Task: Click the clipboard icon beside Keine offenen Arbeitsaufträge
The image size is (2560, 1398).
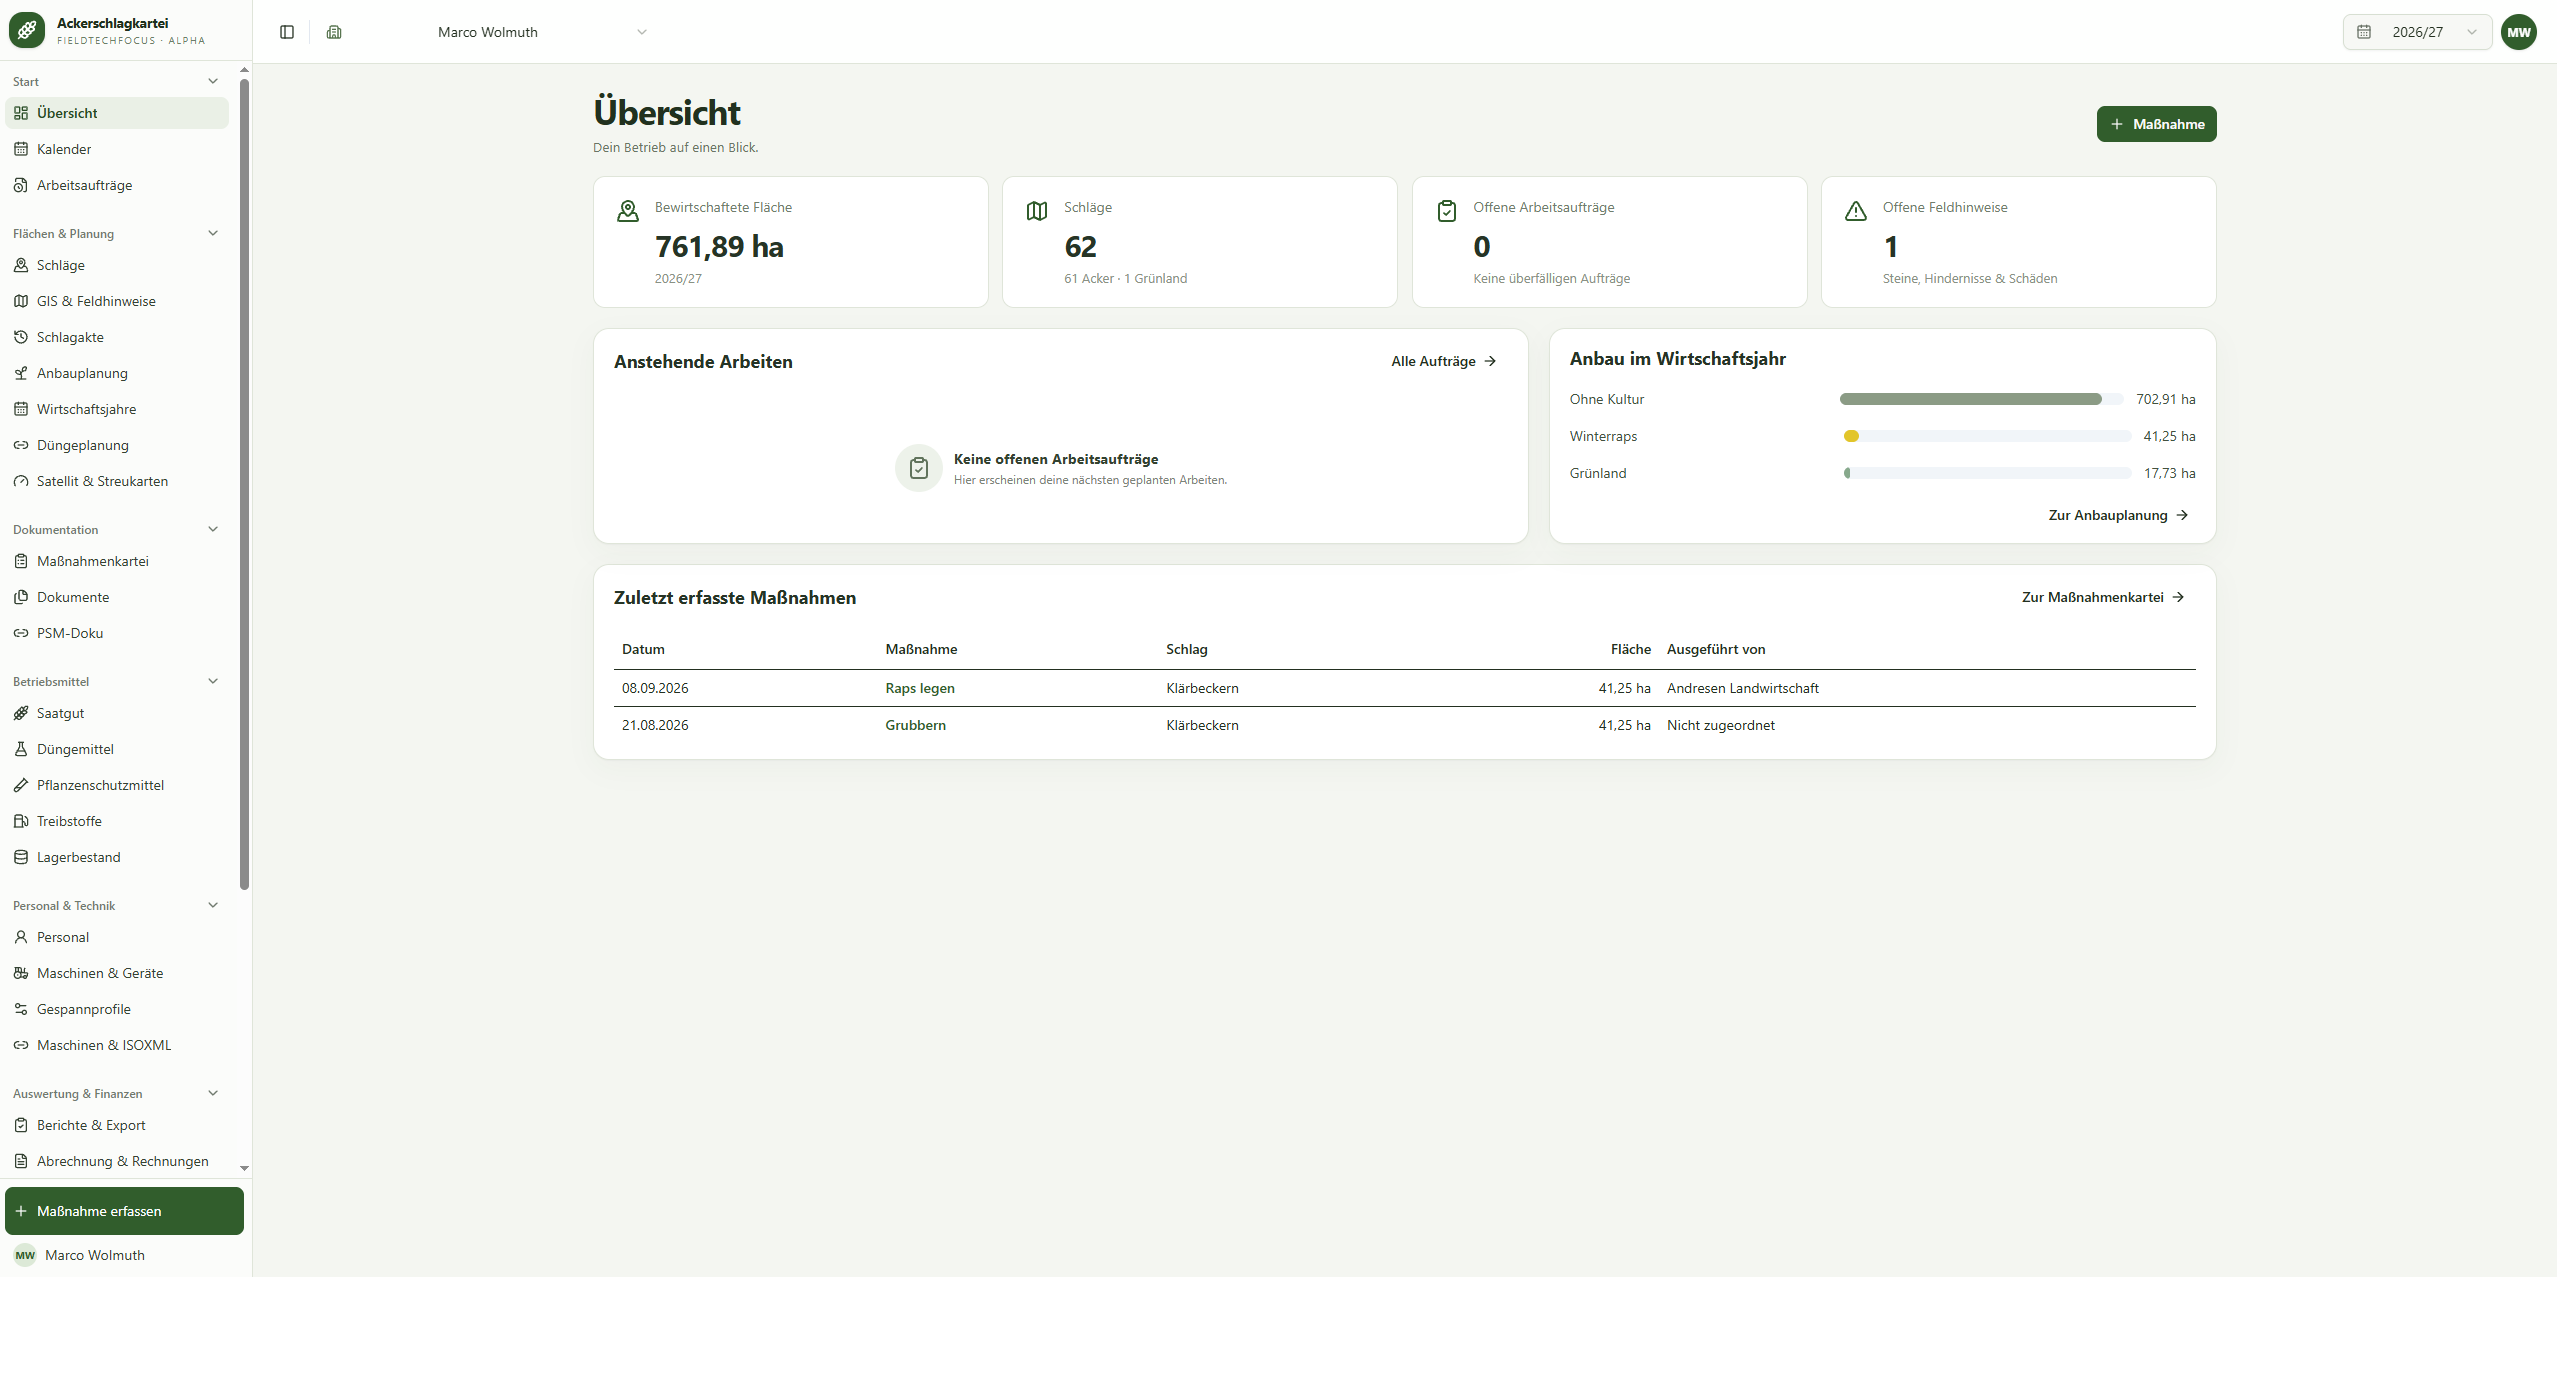Action: click(x=919, y=468)
